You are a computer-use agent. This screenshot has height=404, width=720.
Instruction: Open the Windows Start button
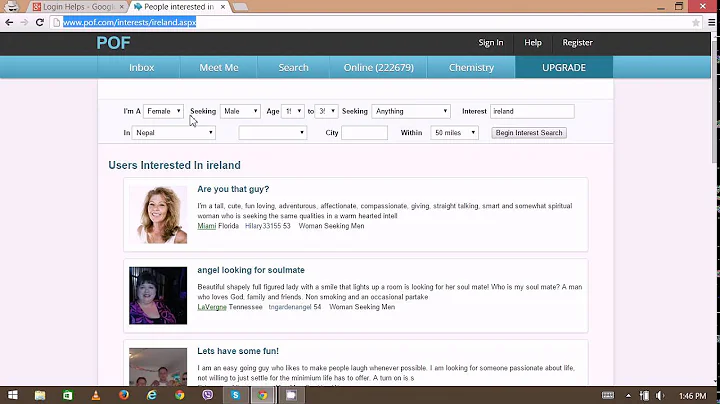click(13, 395)
